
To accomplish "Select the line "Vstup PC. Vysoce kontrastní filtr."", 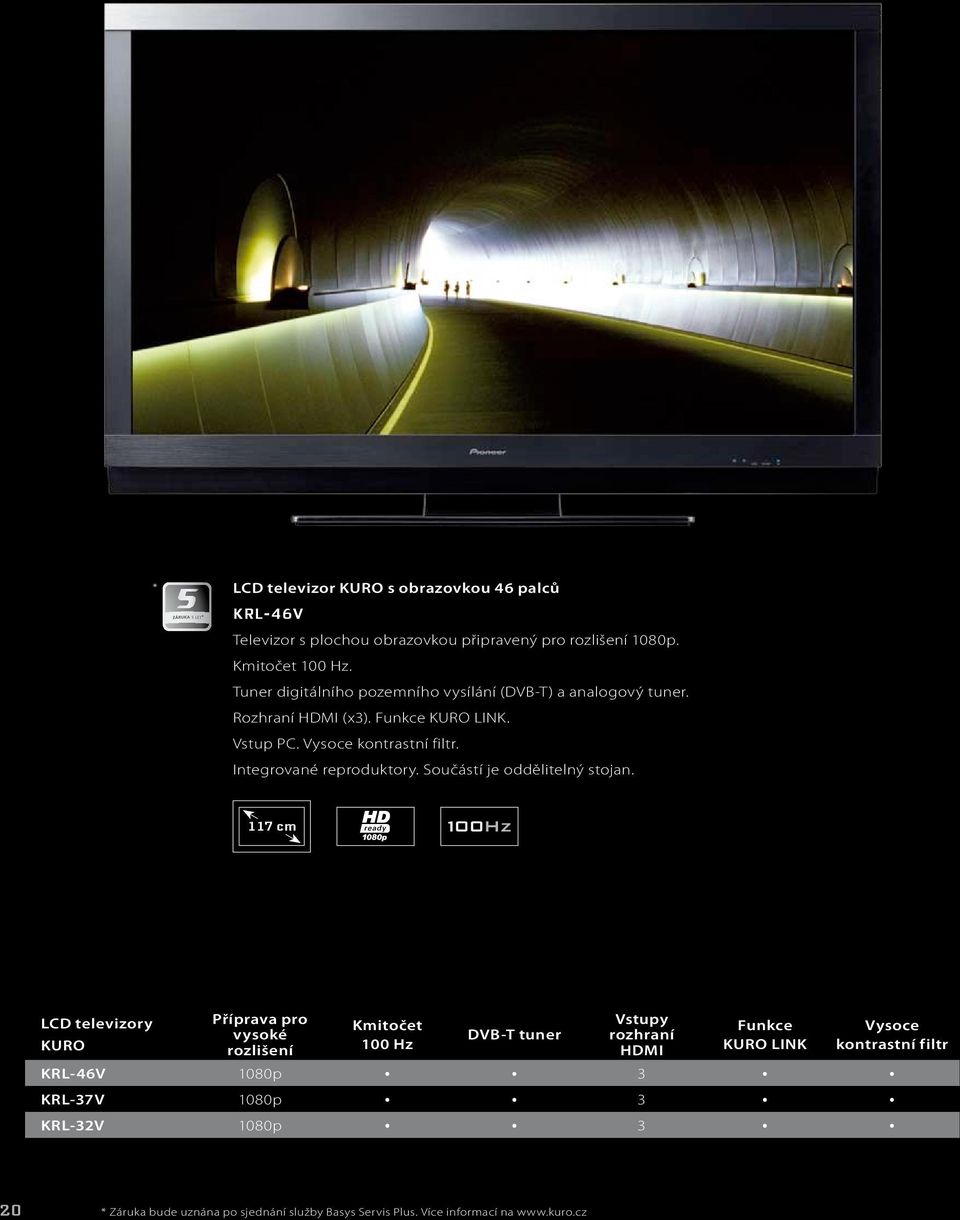I will (x=346, y=742).
